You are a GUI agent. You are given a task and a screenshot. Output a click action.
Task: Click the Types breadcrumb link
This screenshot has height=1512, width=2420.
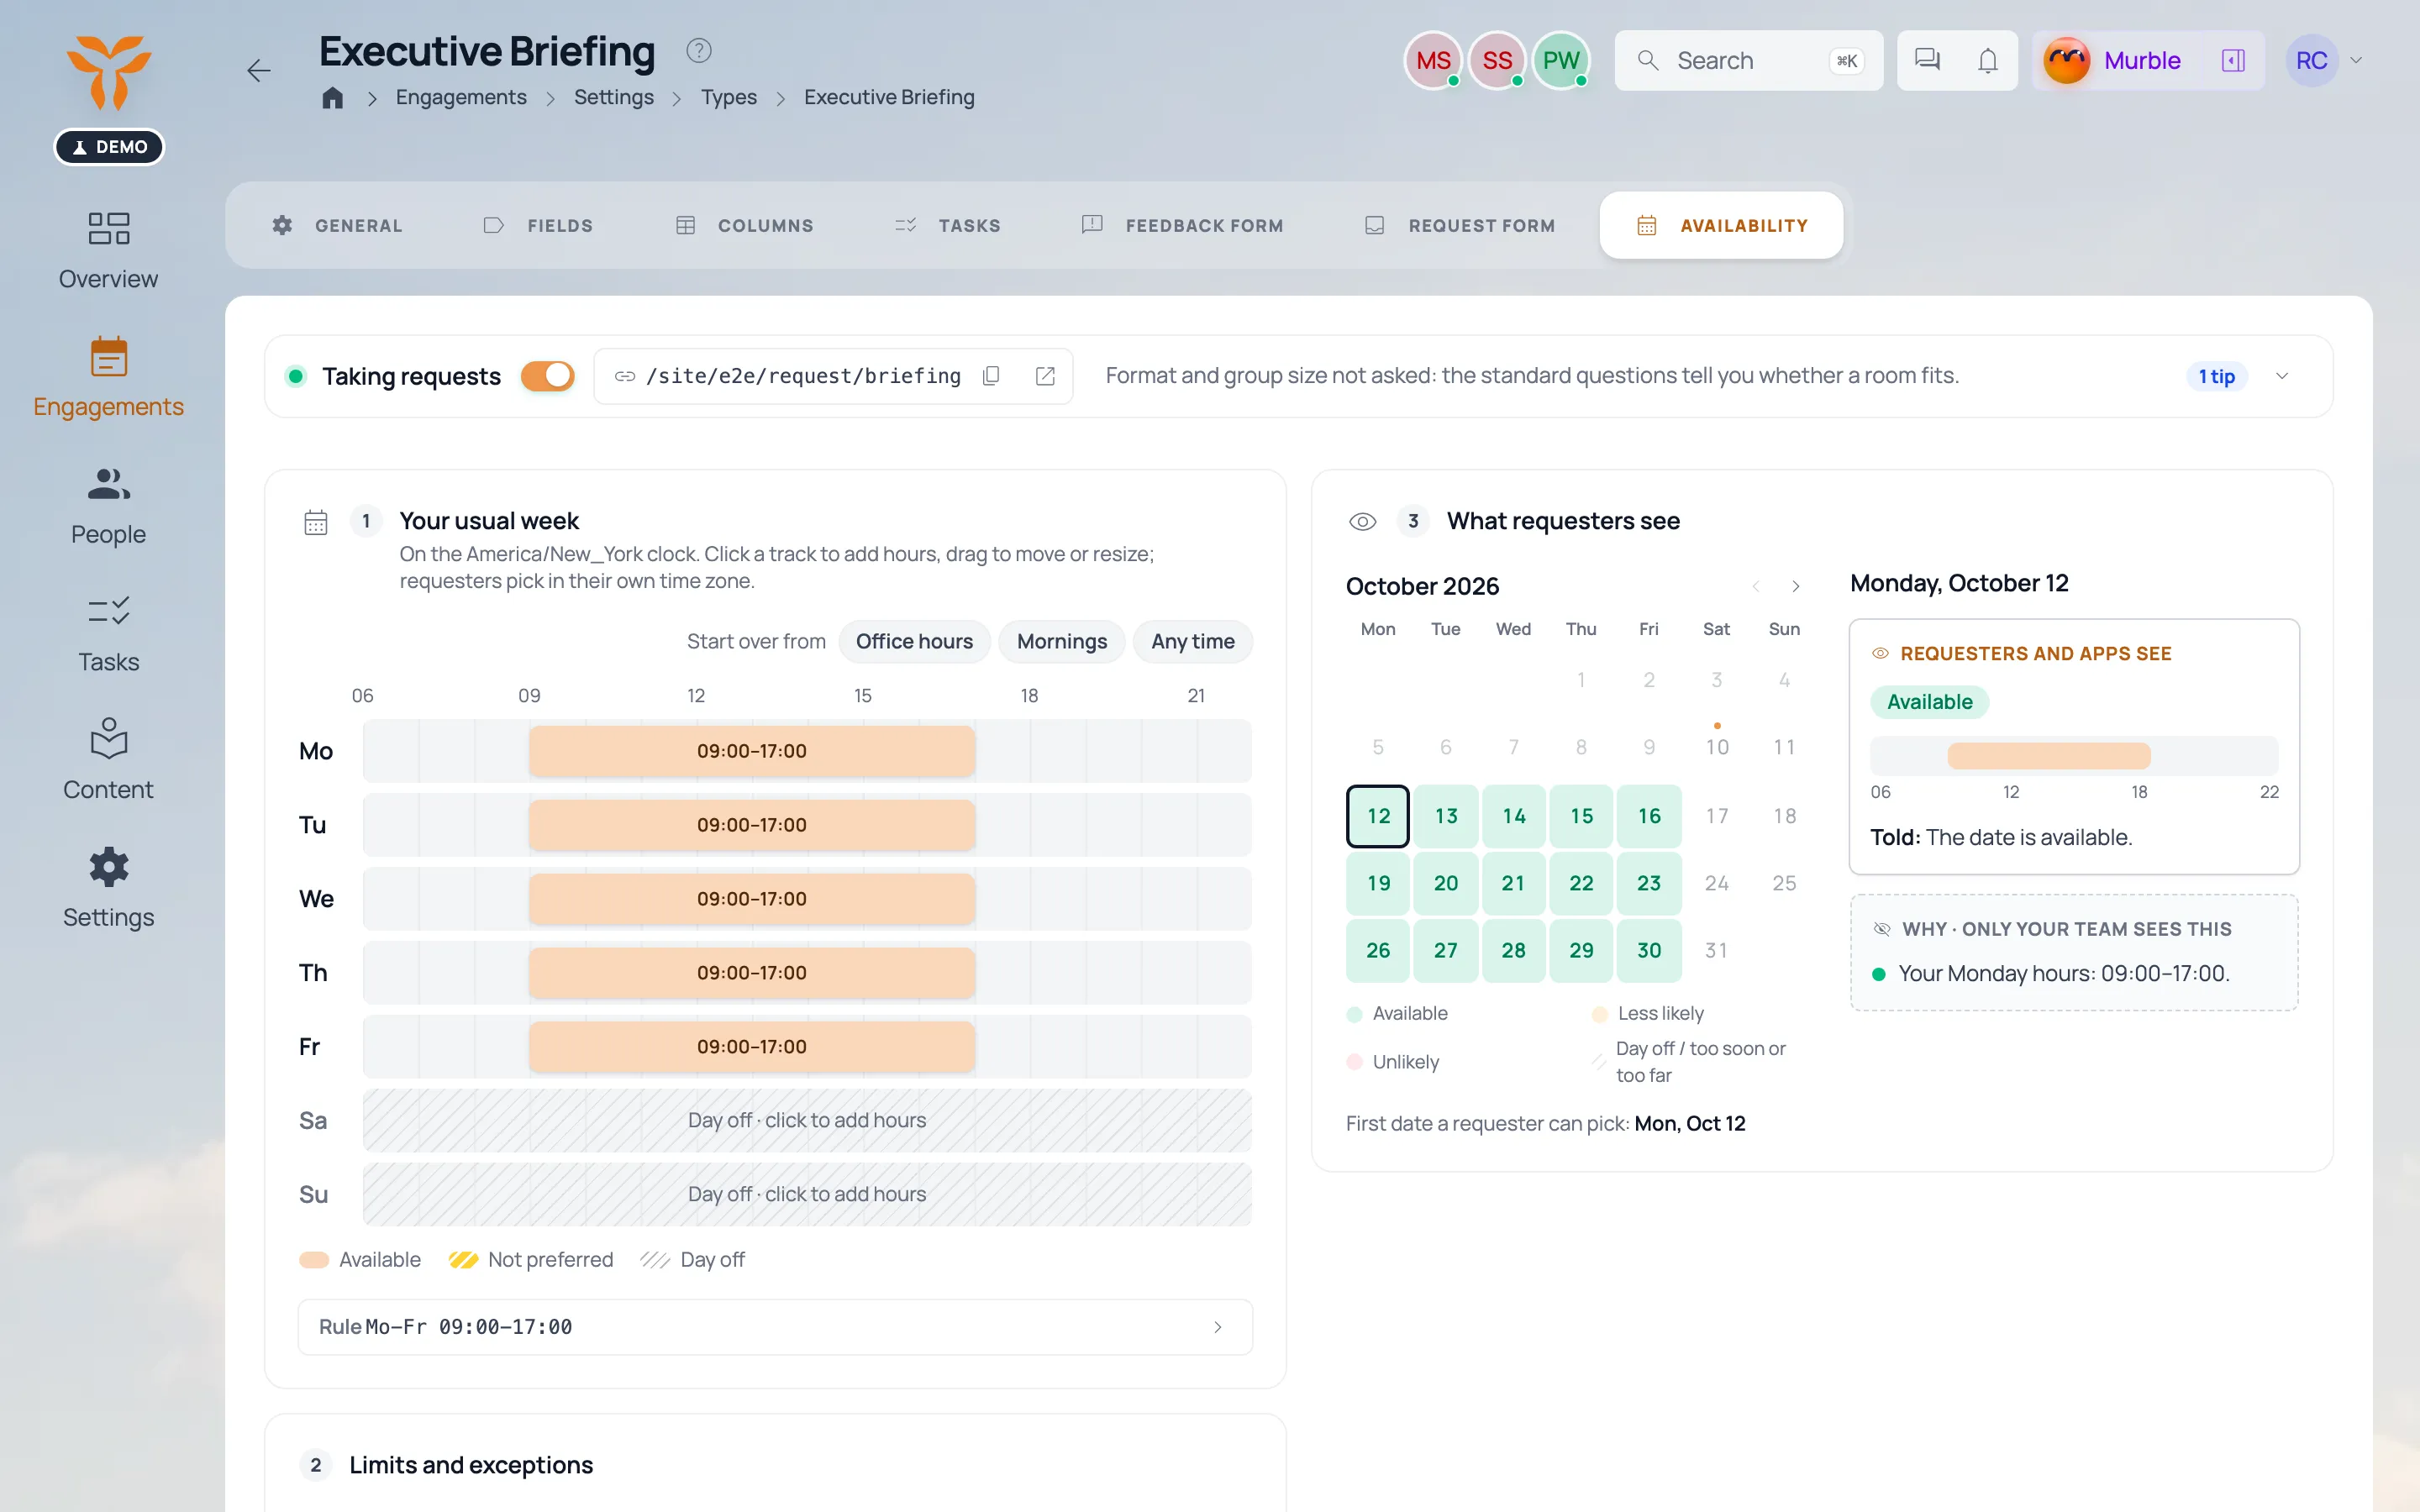pos(728,97)
